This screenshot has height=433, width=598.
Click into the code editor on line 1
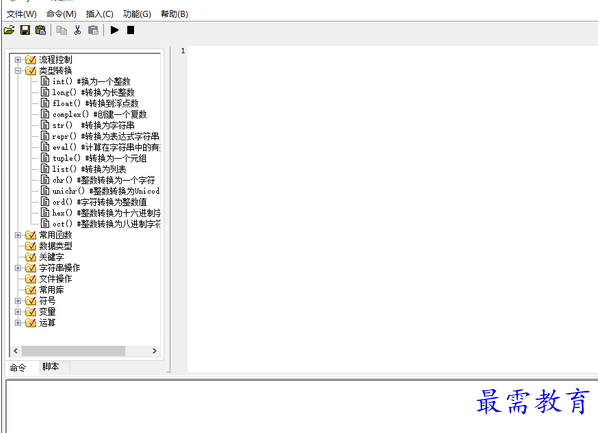pyautogui.click(x=392, y=51)
